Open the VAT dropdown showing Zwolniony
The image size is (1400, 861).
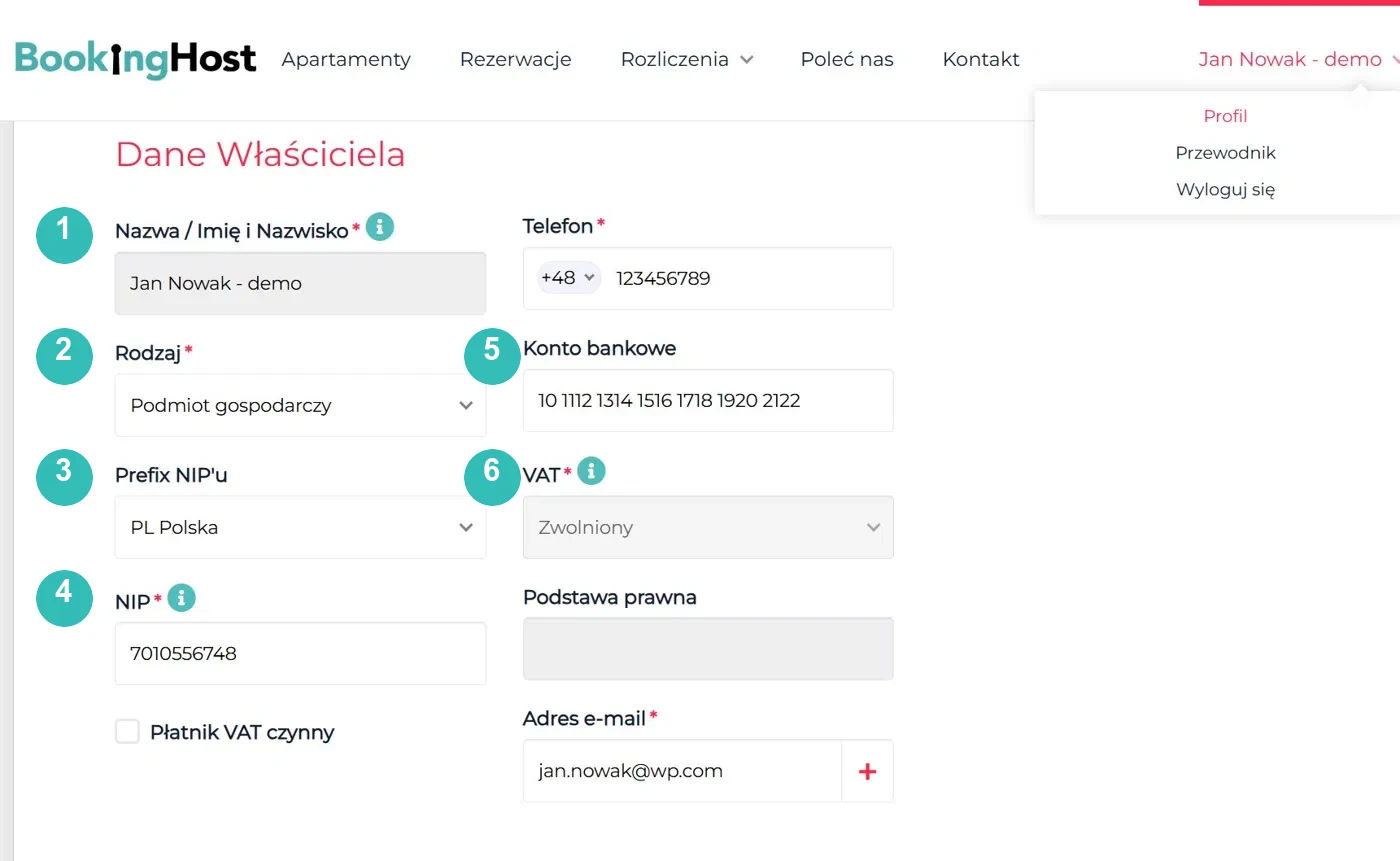click(x=708, y=527)
